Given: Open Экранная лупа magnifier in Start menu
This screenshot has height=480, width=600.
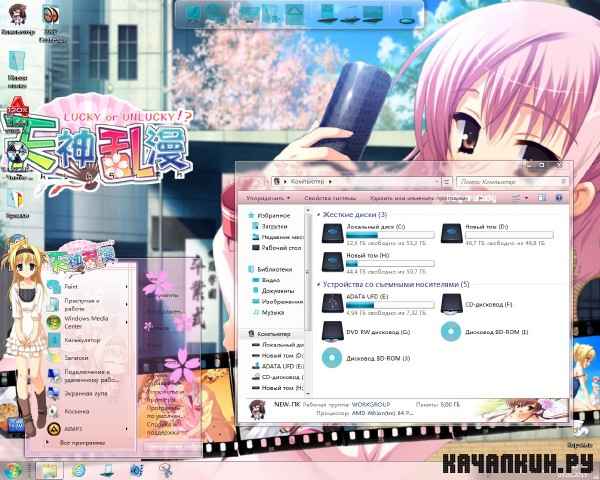Looking at the screenshot, I should (x=86, y=393).
